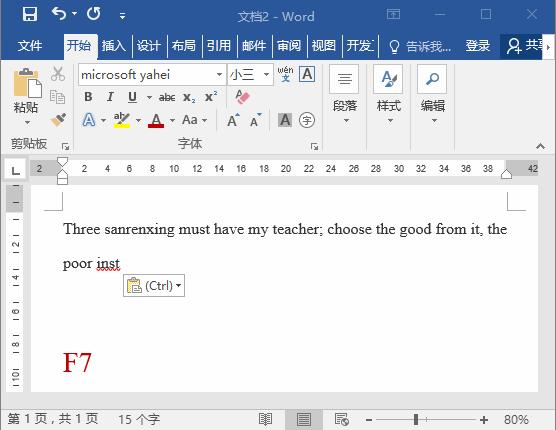Viewport: 556px width, 430px height.
Task: Open the 段落 paragraph group
Action: point(345,95)
